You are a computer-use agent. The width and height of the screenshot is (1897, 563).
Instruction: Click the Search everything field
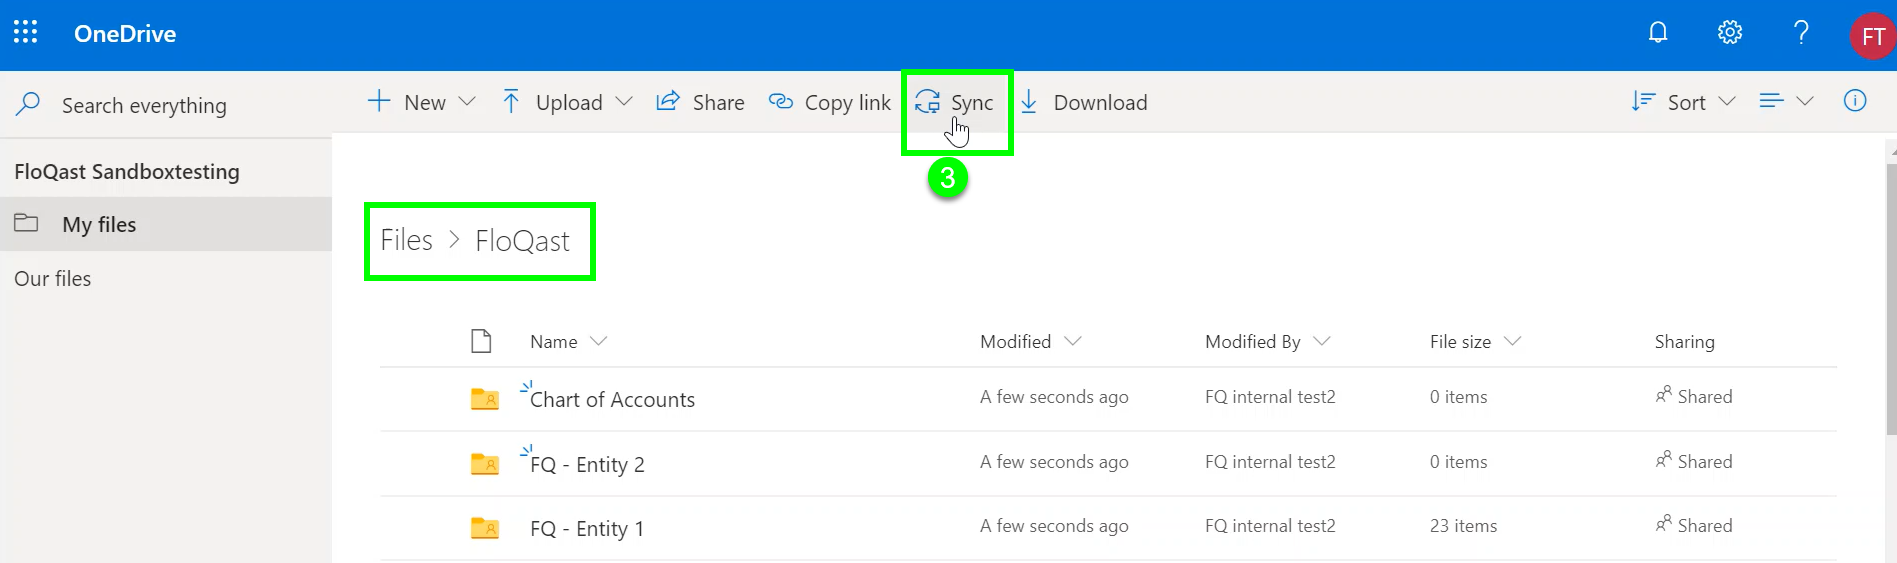tap(166, 105)
